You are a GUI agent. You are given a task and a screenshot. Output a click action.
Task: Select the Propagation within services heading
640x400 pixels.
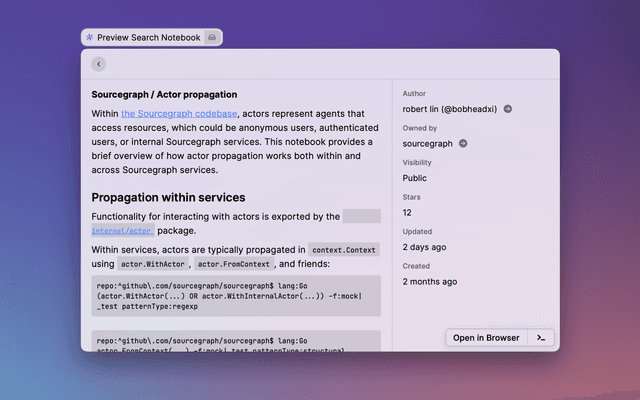(168, 197)
